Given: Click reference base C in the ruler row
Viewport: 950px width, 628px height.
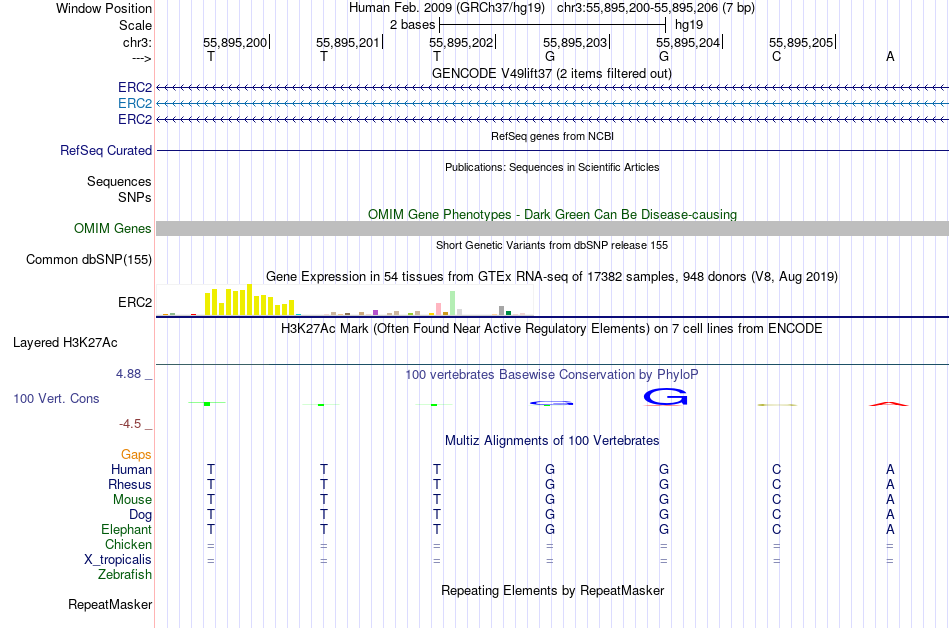Looking at the screenshot, I should tap(776, 56).
